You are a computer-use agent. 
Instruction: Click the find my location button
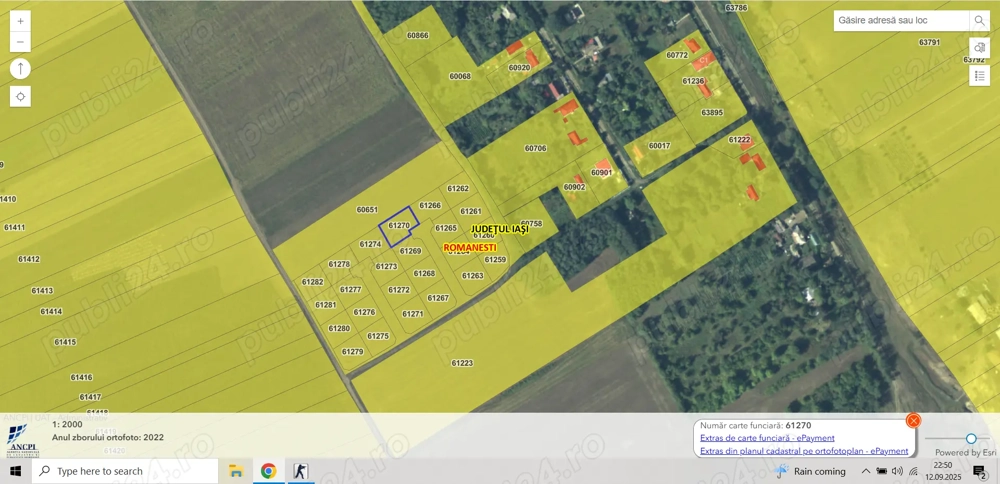[x=20, y=97]
